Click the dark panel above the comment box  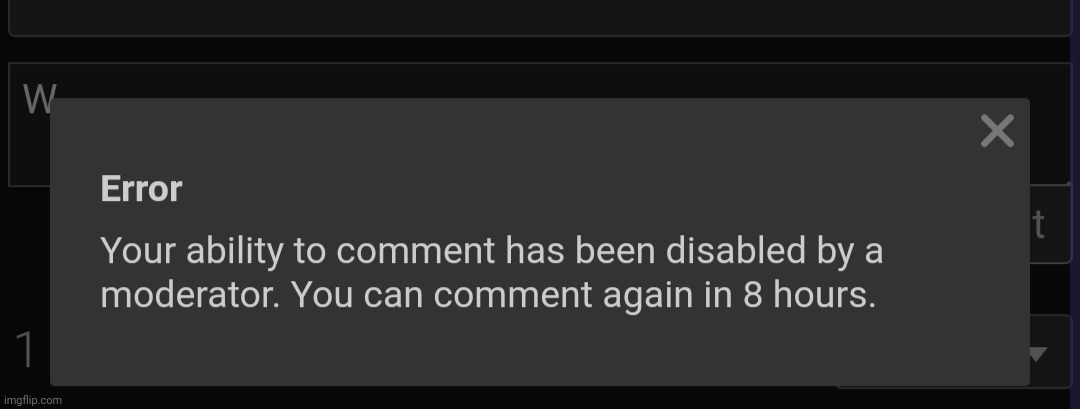pyautogui.click(x=539, y=17)
